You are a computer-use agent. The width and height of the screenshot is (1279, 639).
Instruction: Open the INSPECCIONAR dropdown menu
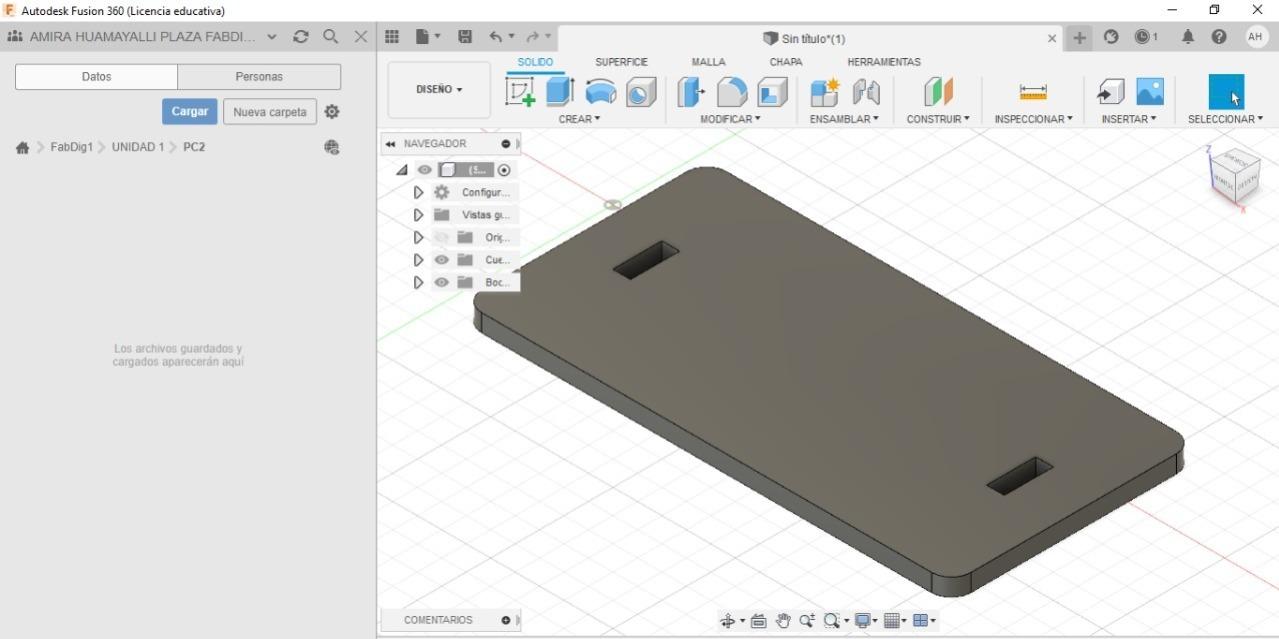pos(1033,119)
